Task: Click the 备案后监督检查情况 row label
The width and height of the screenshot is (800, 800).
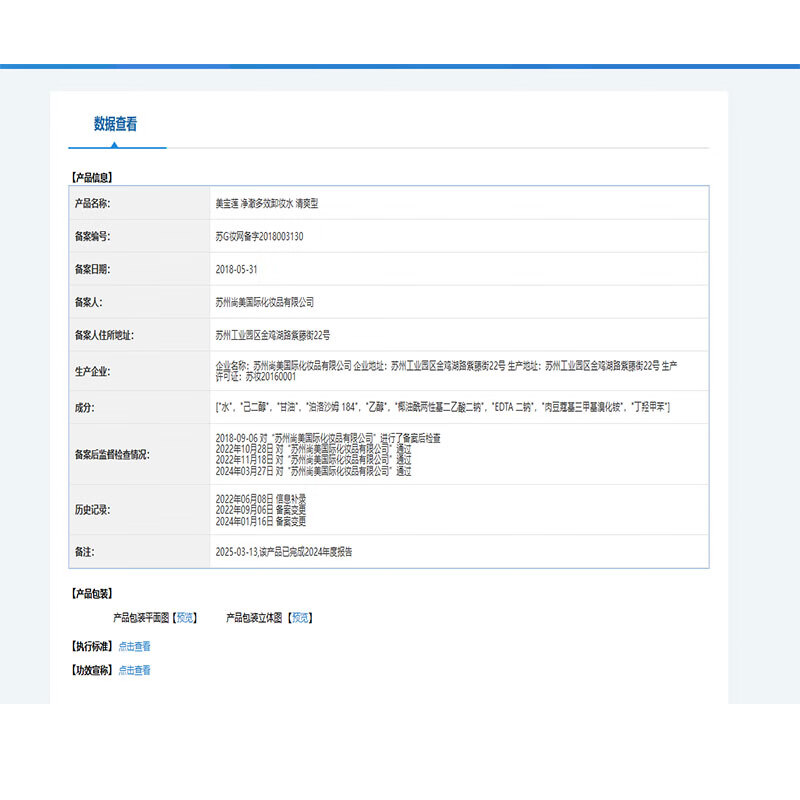Action: point(111,455)
